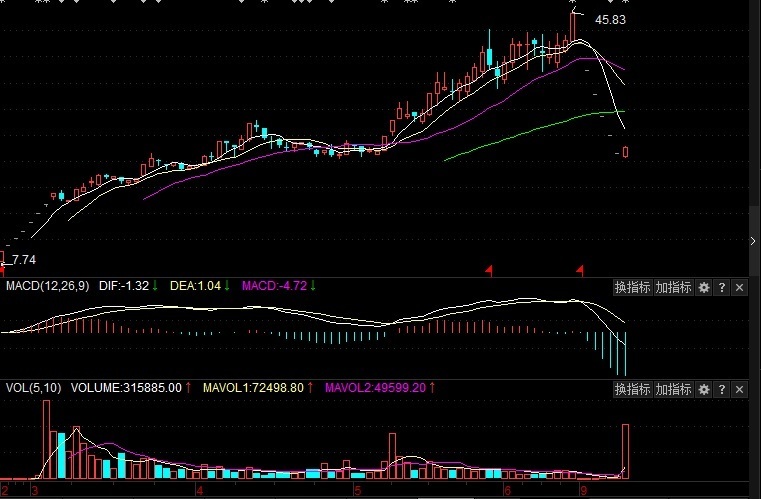Select the red flag marker at far left
The width and height of the screenshot is (761, 499).
coord(3,270)
